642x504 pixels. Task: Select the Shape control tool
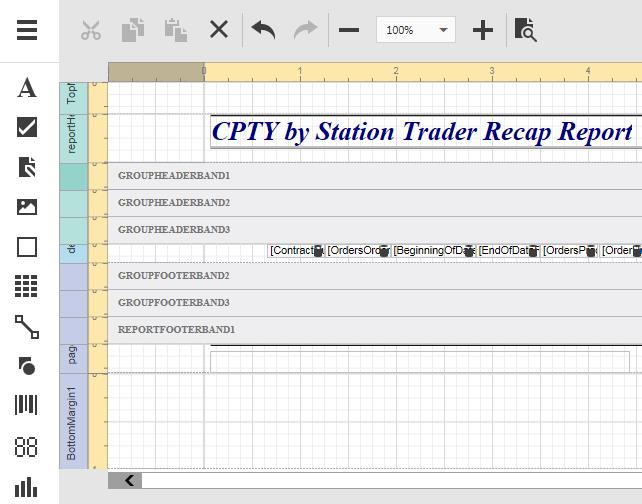27,367
